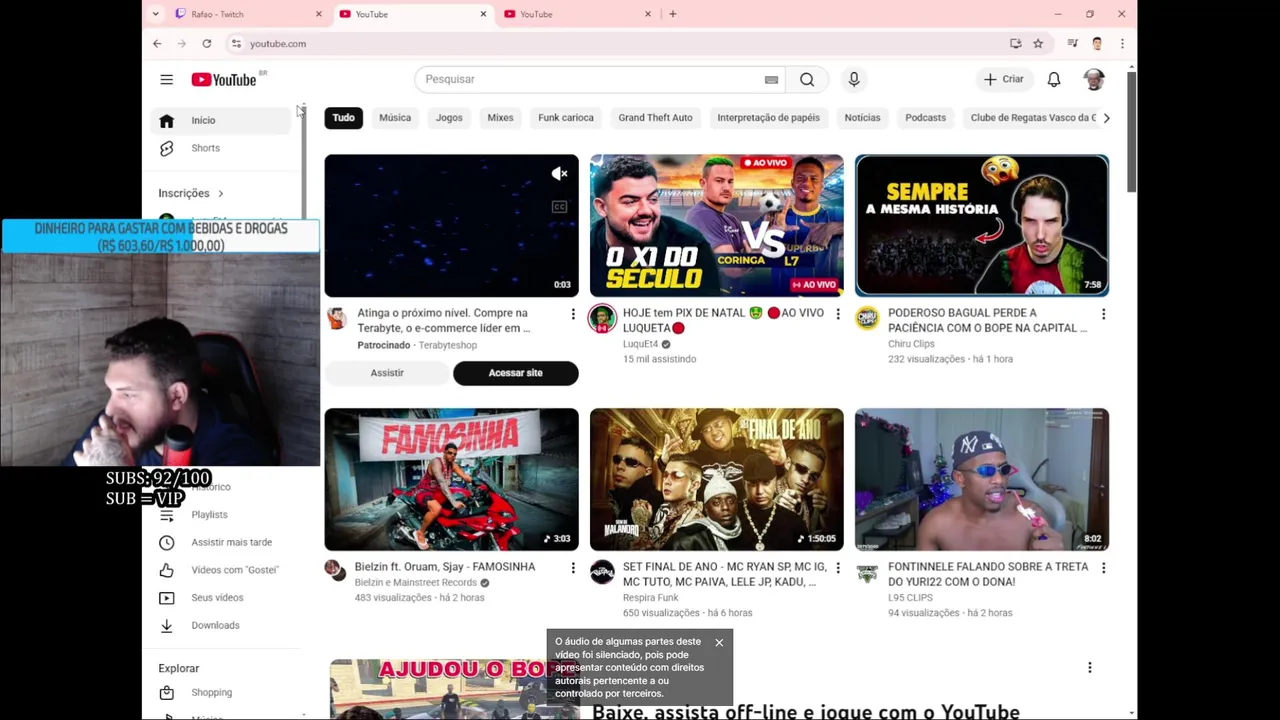
Task: Open options menu for Fontinnele video
Action: point(1103,568)
